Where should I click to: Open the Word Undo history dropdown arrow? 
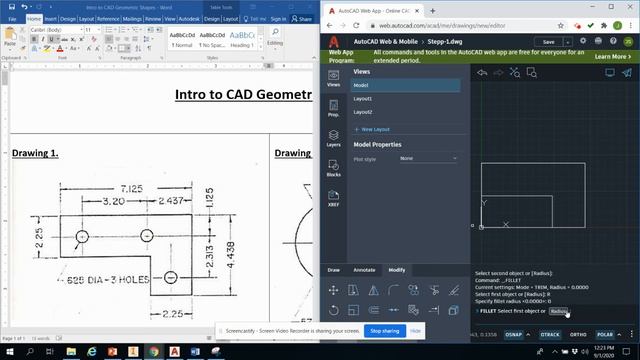click(31, 7)
